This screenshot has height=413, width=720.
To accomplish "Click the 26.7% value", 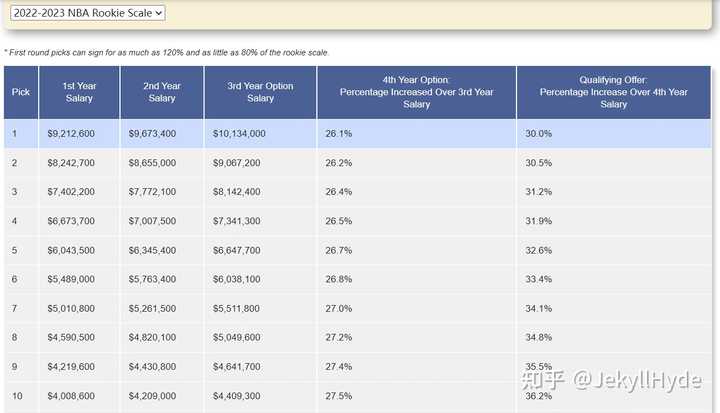I will [339, 250].
